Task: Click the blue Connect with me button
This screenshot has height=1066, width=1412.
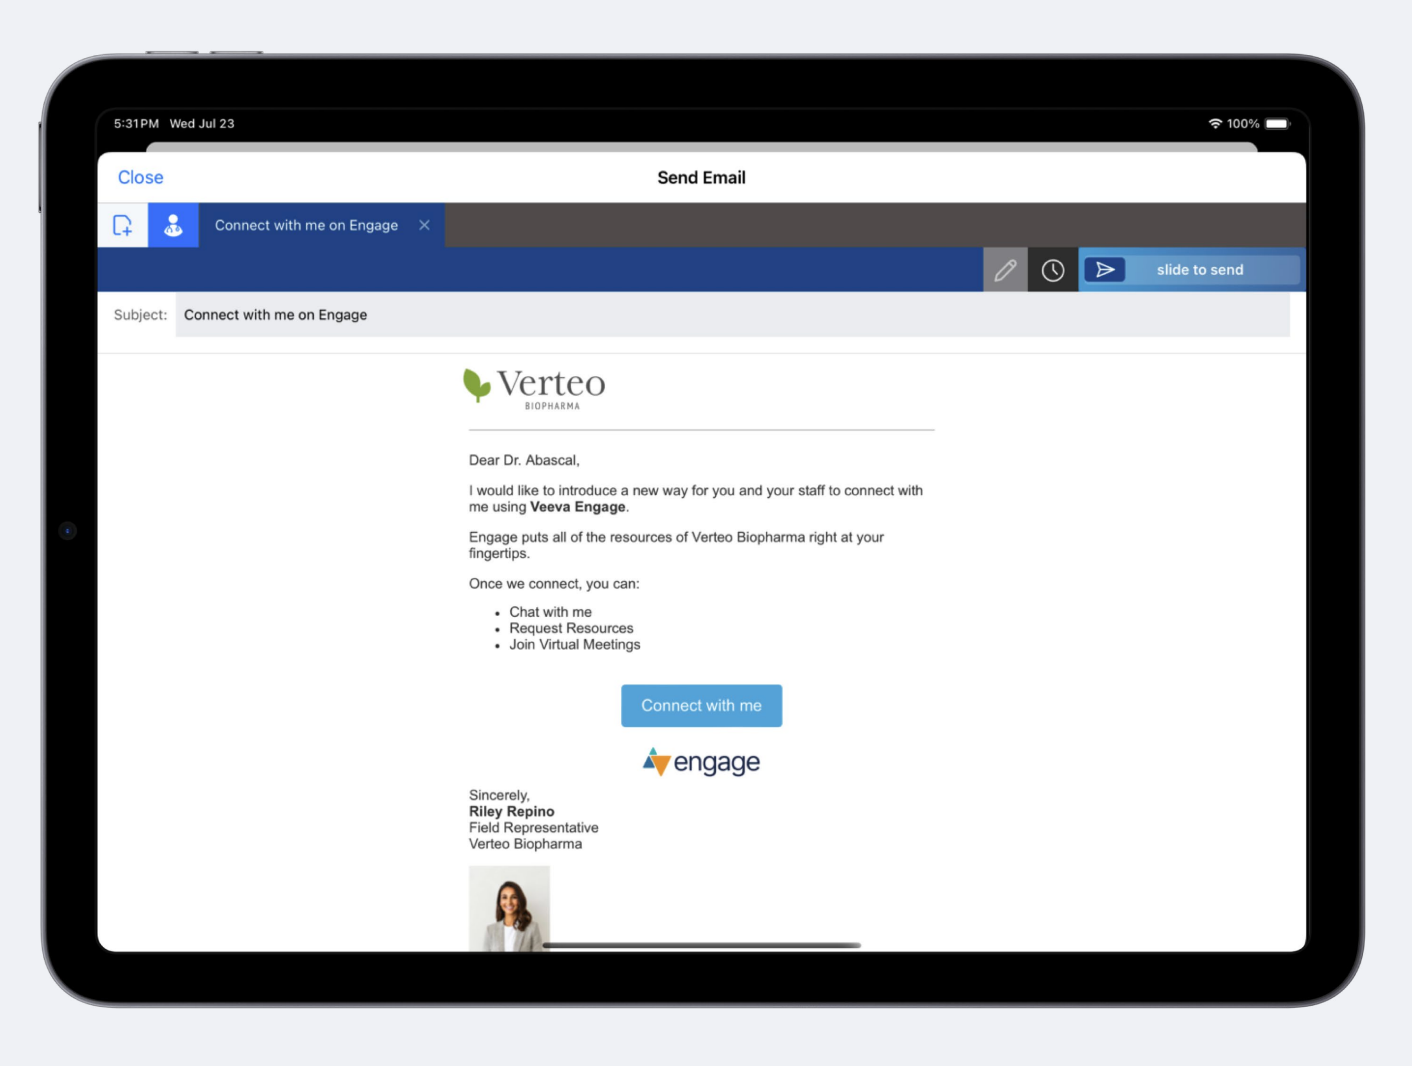Action: pos(701,706)
